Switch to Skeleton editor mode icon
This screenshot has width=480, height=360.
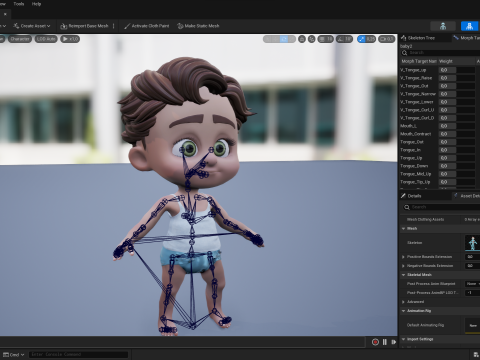(x=443, y=26)
